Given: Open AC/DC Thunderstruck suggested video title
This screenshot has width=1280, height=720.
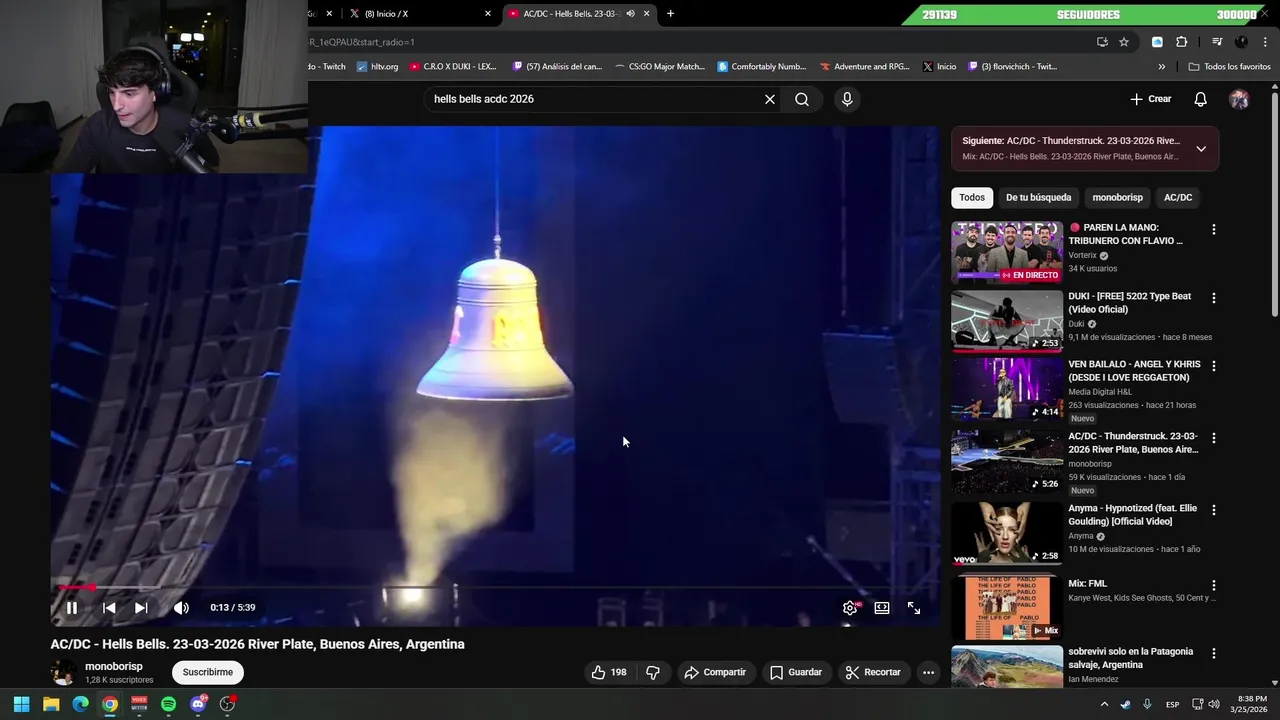Looking at the screenshot, I should point(1133,443).
